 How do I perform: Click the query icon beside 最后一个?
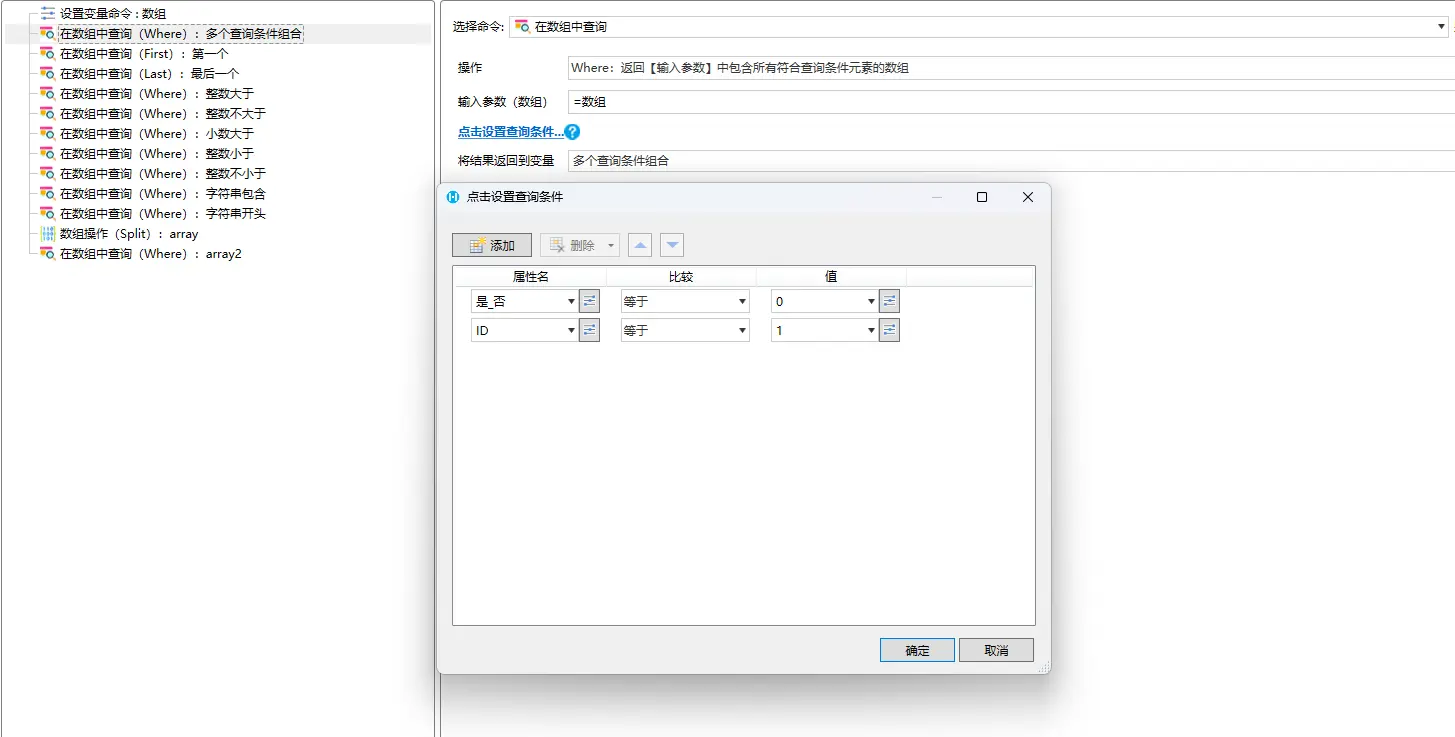[47, 74]
